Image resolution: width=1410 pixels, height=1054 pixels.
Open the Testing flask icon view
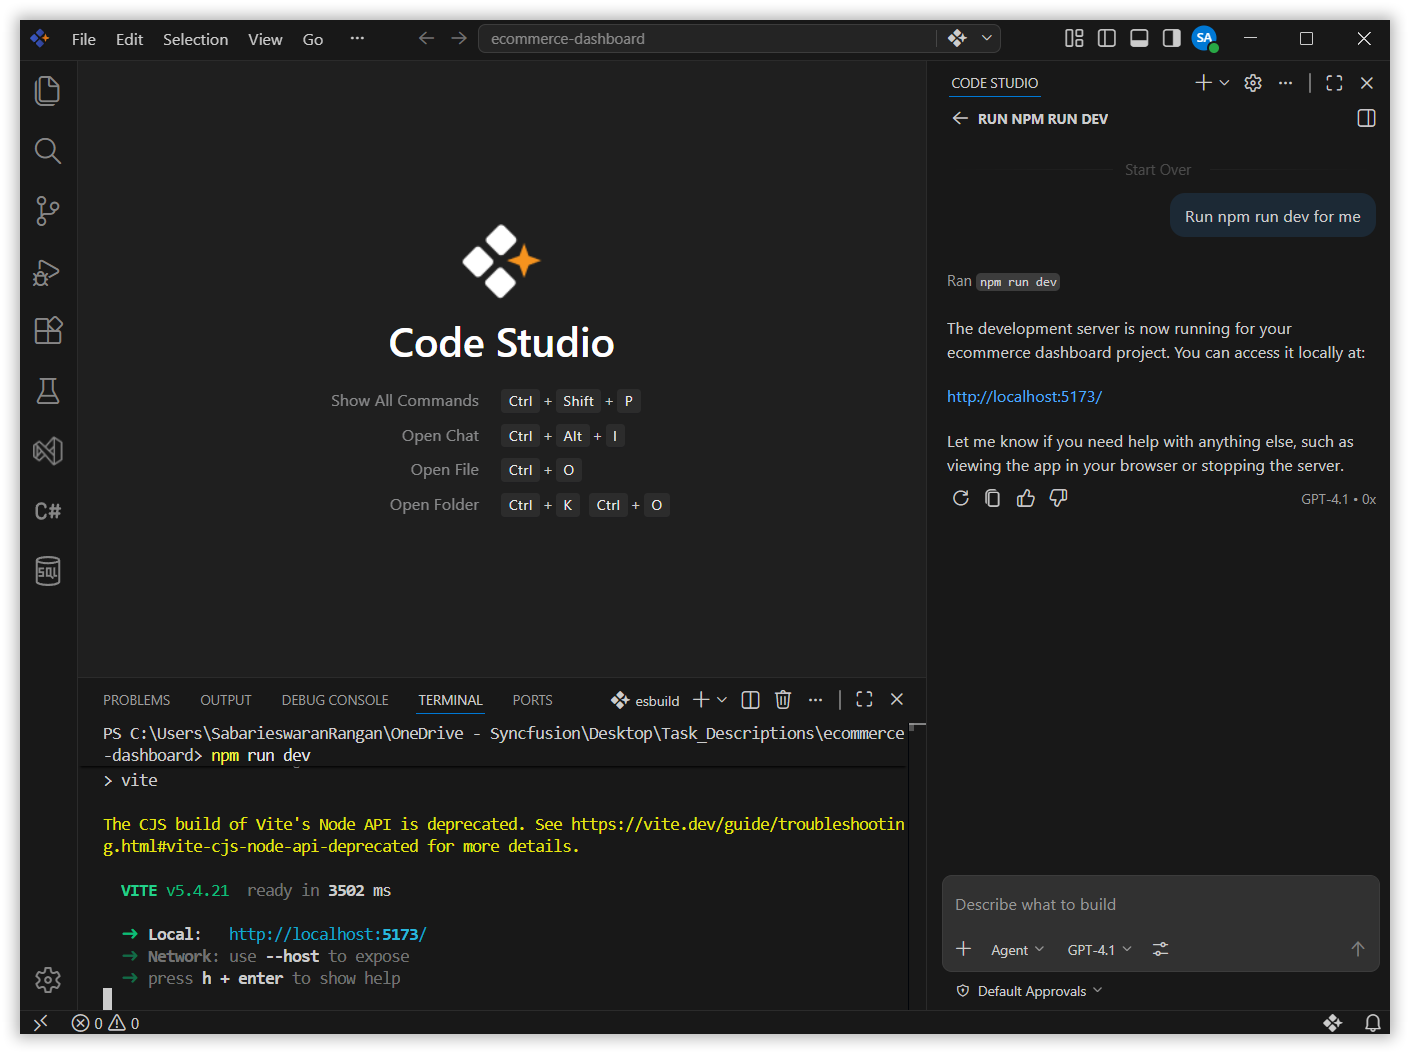coord(48,391)
